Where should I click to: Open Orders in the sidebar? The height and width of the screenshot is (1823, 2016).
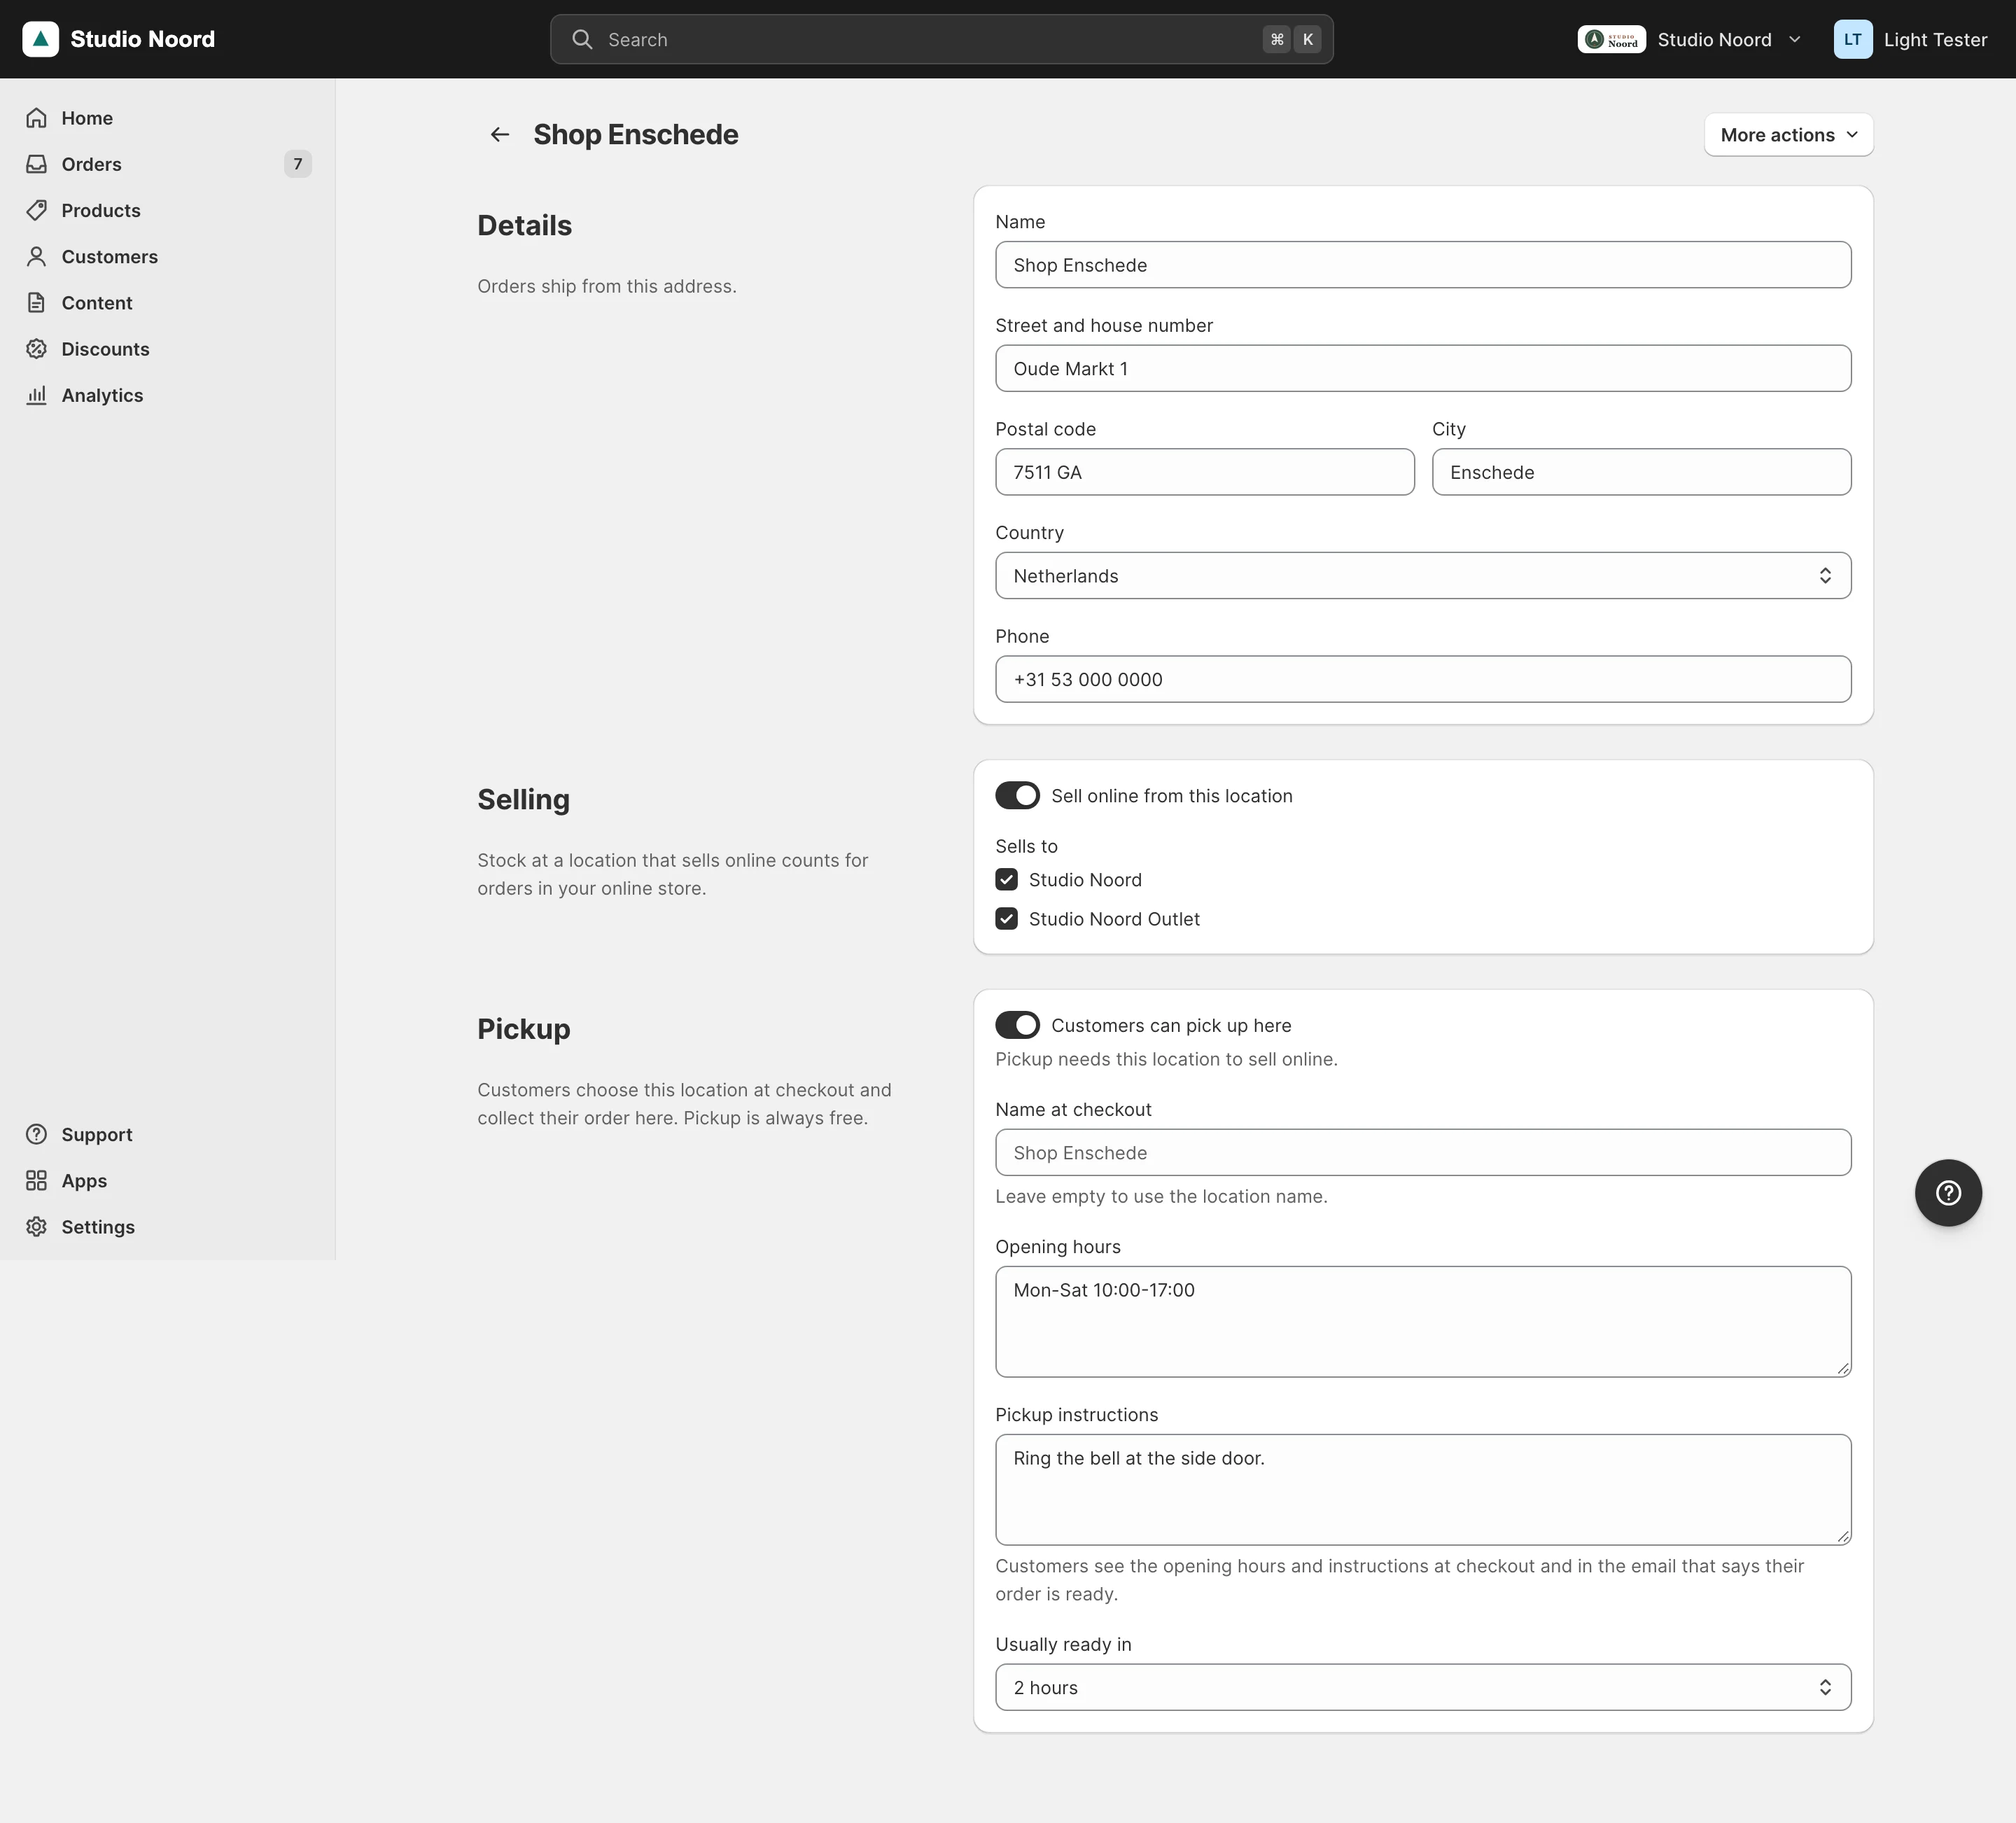[x=168, y=164]
